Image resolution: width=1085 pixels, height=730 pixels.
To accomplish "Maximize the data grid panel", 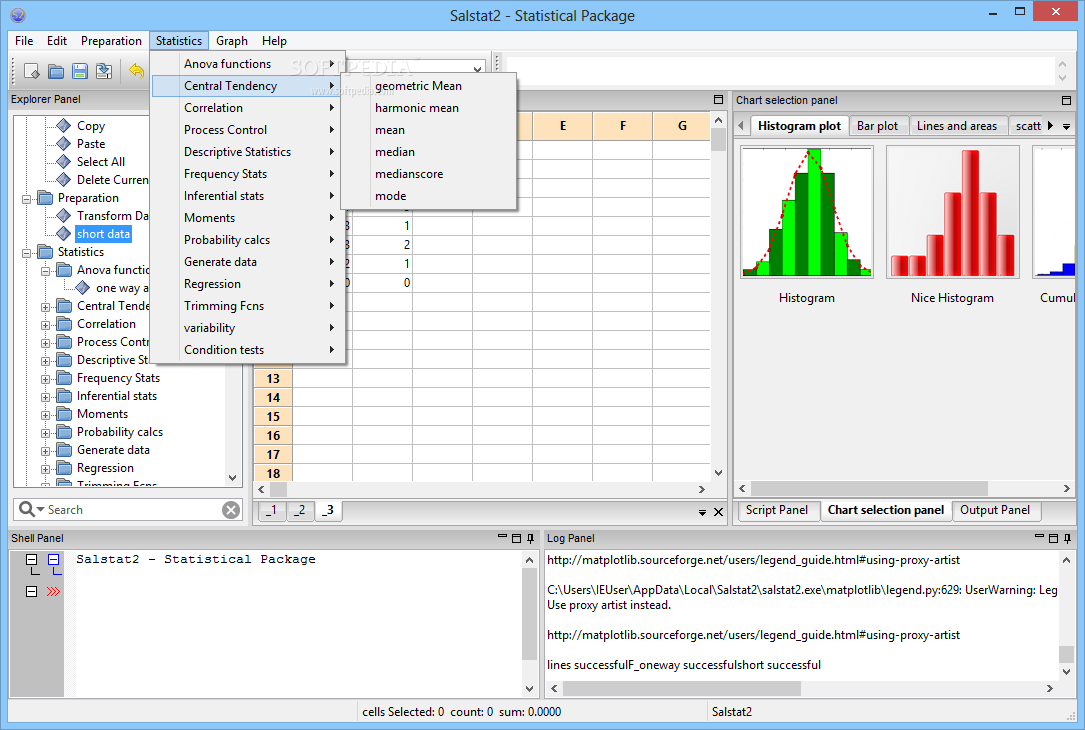I will pos(718,100).
